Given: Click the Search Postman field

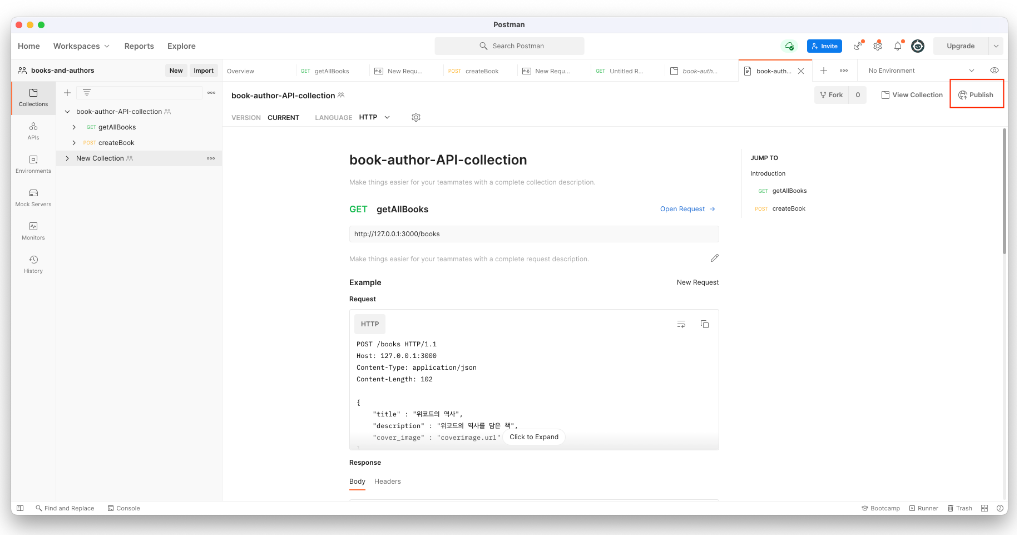Looking at the screenshot, I should (x=509, y=46).
